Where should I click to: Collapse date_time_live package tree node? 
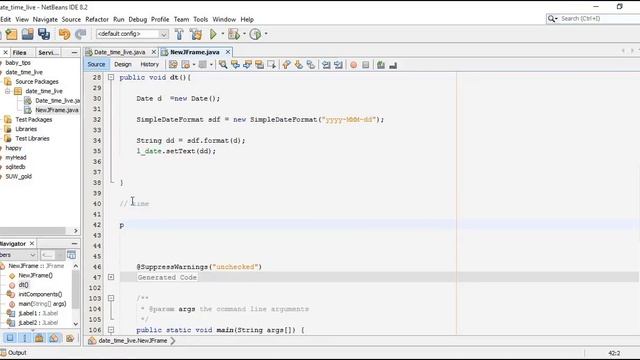[x=8, y=91]
